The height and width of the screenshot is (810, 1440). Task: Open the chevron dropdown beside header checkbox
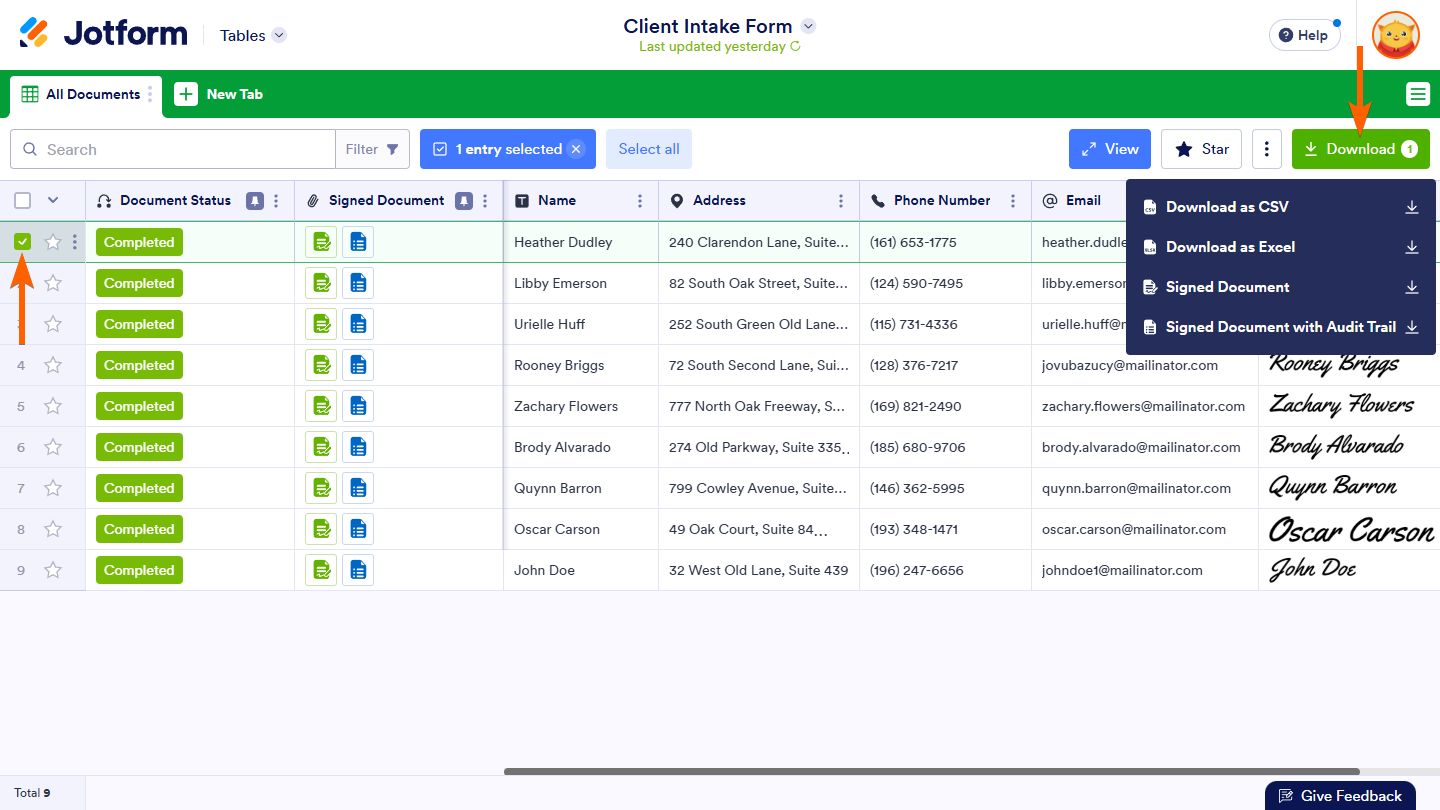point(53,200)
